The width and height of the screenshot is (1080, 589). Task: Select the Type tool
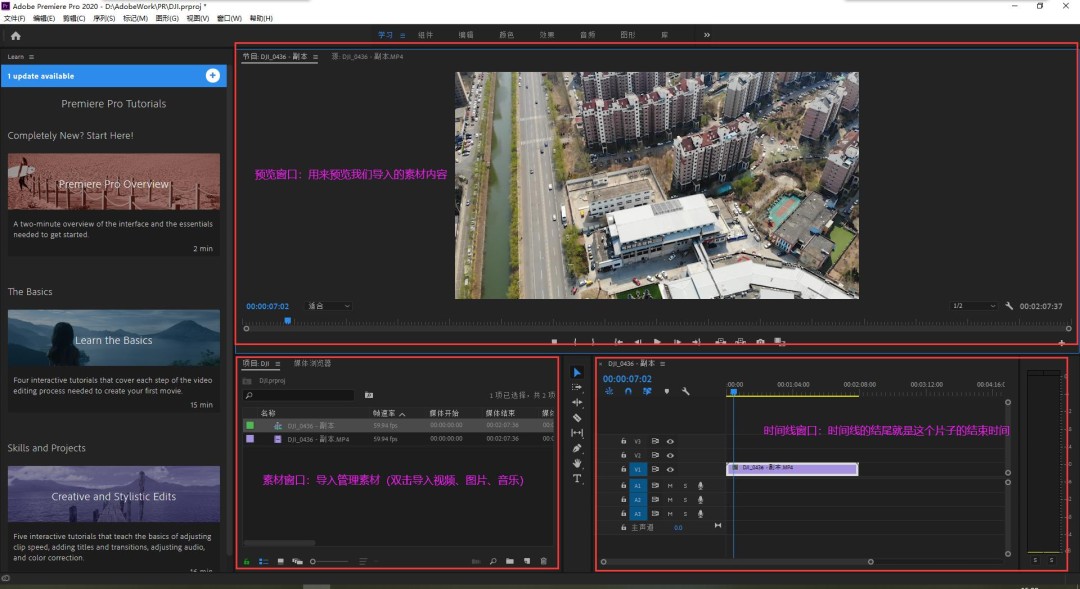click(577, 477)
